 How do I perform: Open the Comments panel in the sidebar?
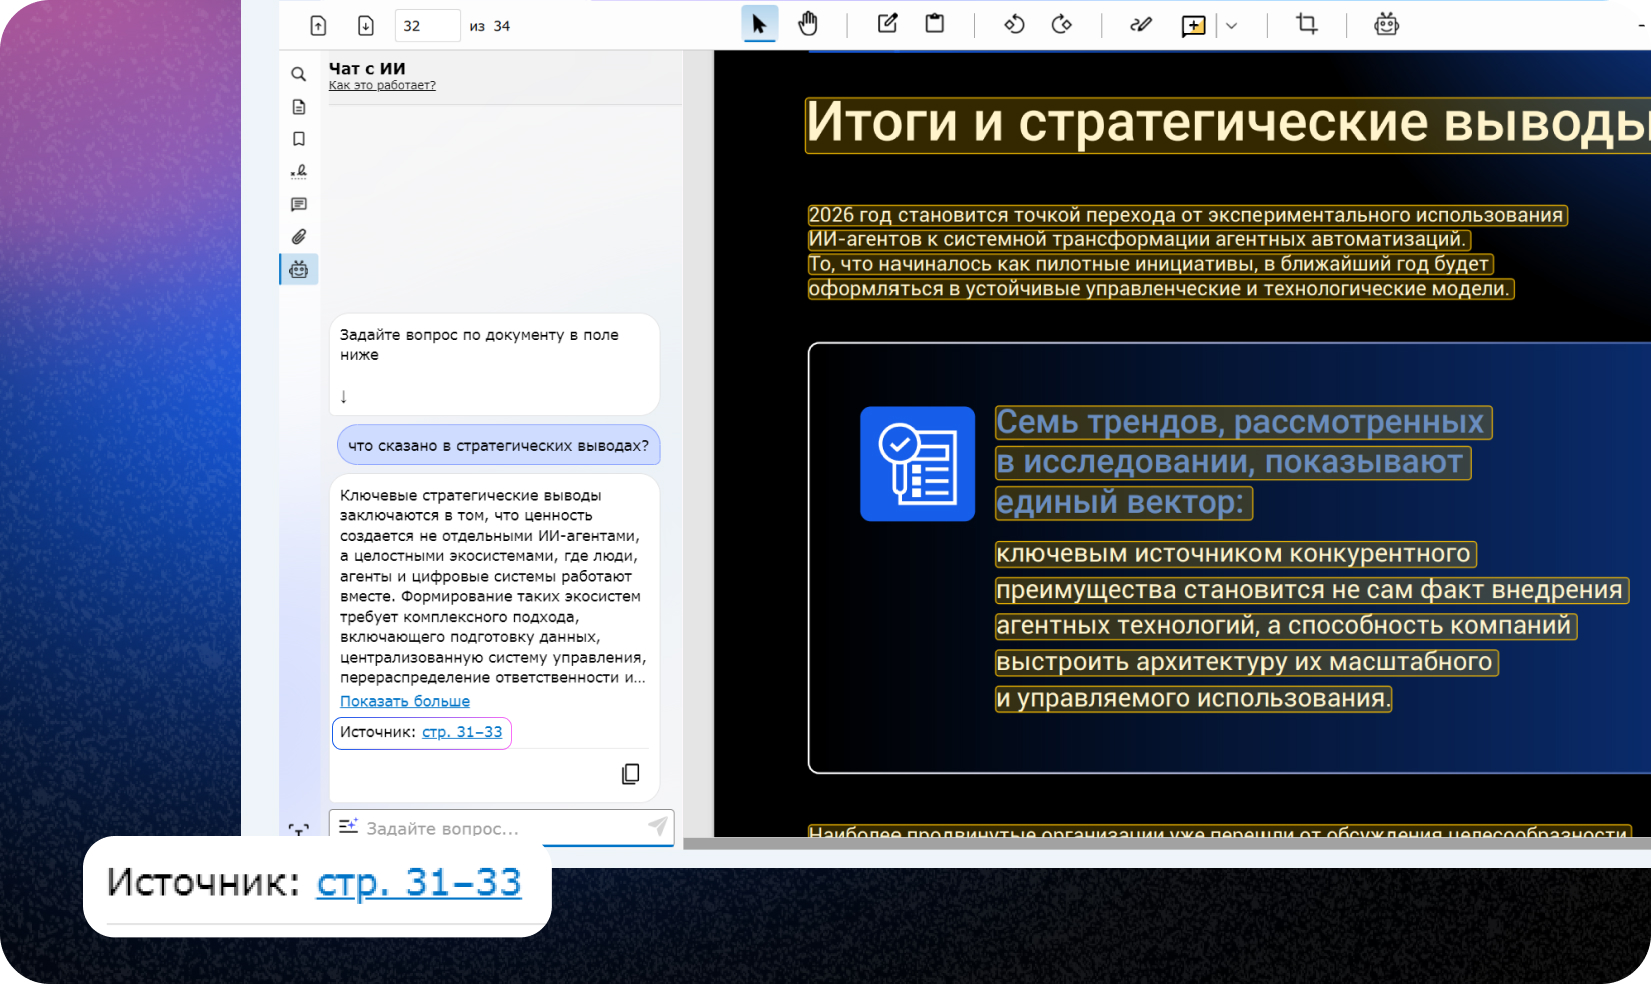[298, 204]
